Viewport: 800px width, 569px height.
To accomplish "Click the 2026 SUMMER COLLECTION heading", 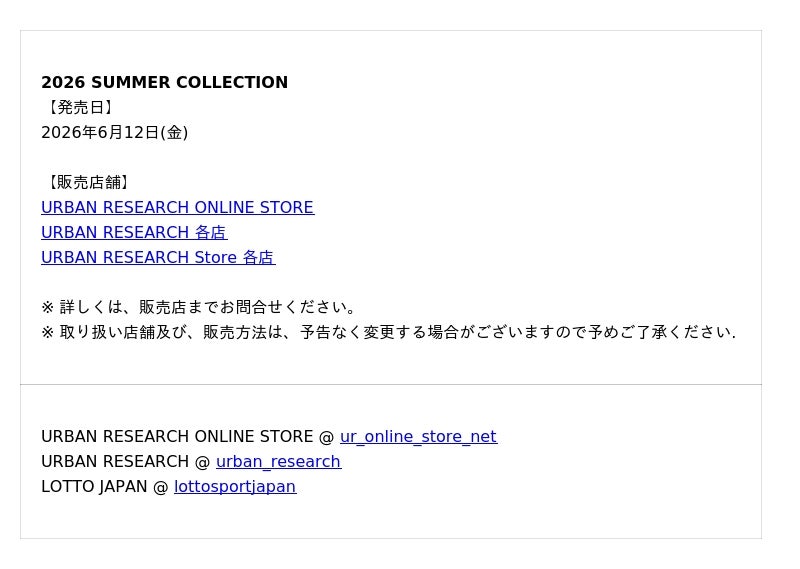I will click(165, 82).
